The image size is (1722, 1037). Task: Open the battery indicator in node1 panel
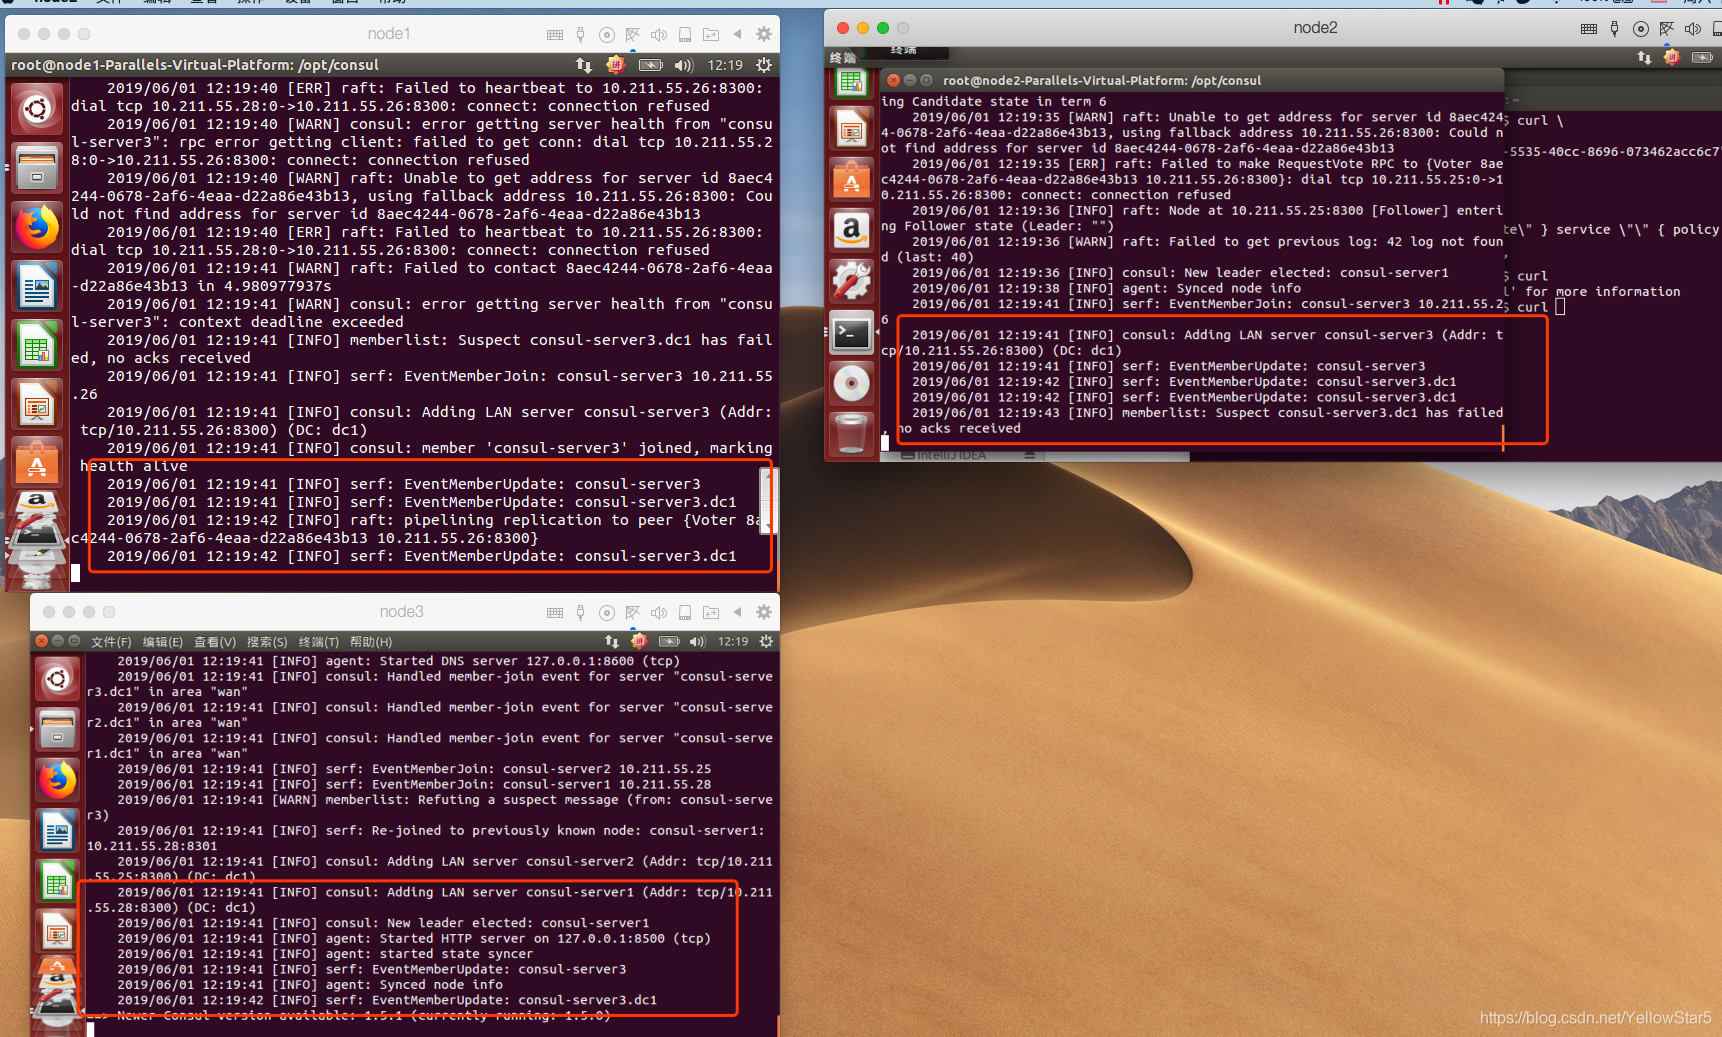(x=651, y=65)
